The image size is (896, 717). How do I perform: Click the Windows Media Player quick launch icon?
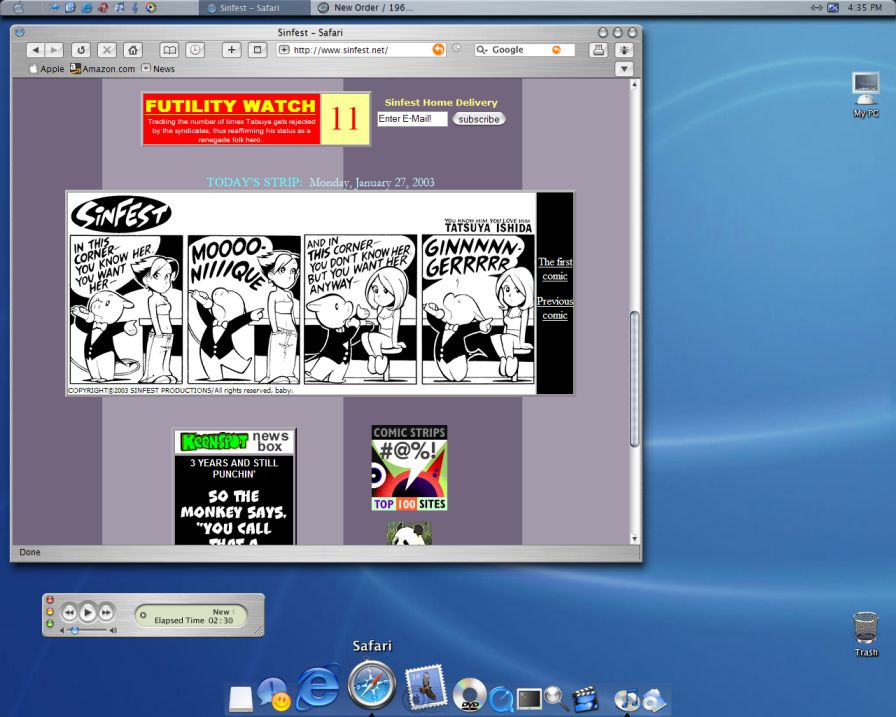tap(151, 7)
